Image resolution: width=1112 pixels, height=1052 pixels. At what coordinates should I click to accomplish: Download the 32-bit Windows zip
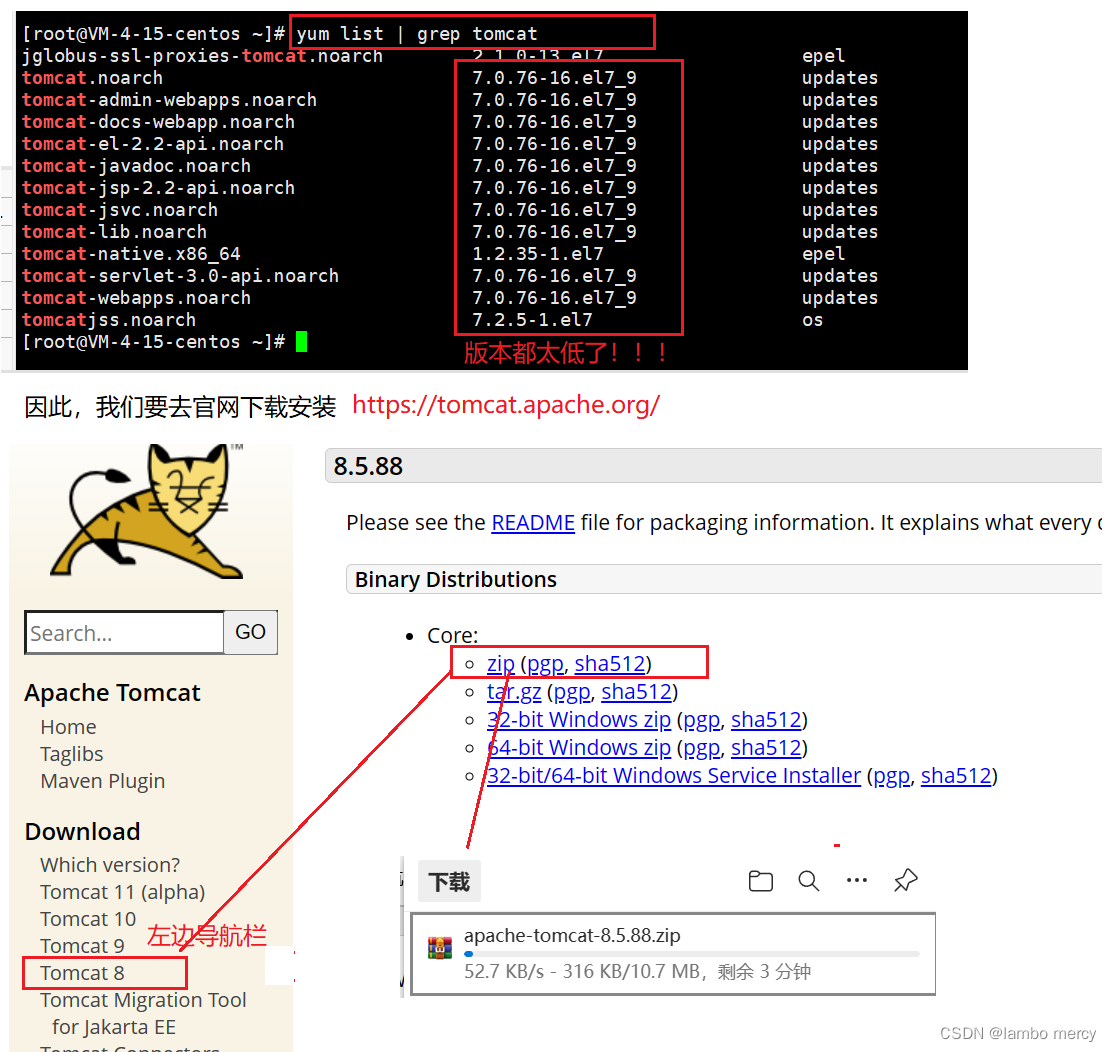coord(579,720)
